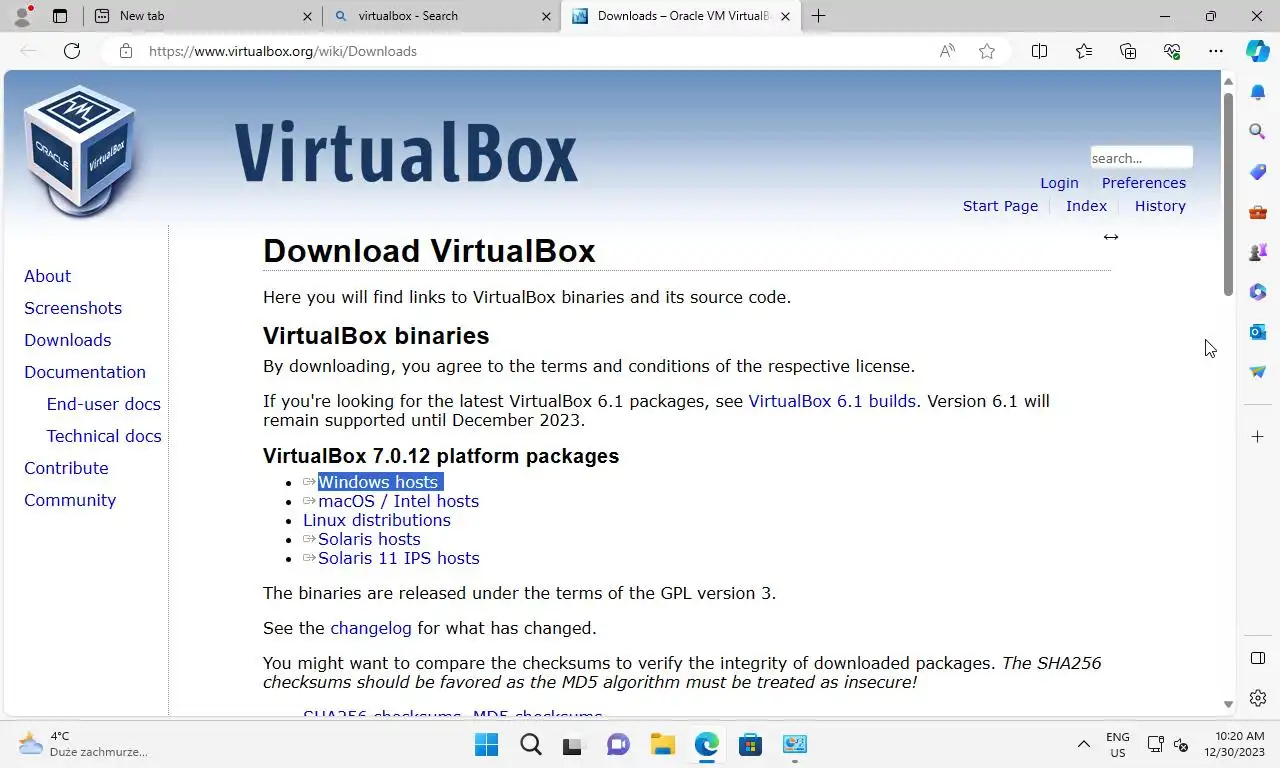Open Drop paper plane icon in sidebar
The width and height of the screenshot is (1280, 768).
pos(1258,372)
